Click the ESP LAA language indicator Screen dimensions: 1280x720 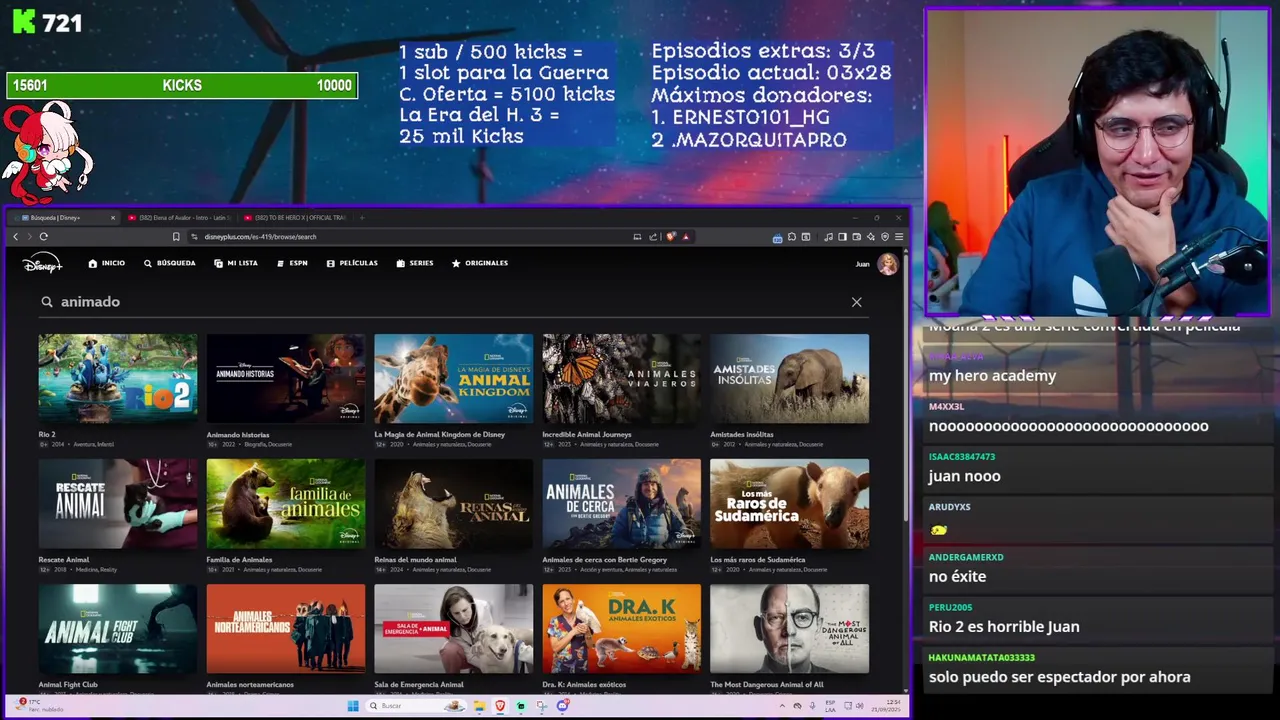(x=830, y=706)
